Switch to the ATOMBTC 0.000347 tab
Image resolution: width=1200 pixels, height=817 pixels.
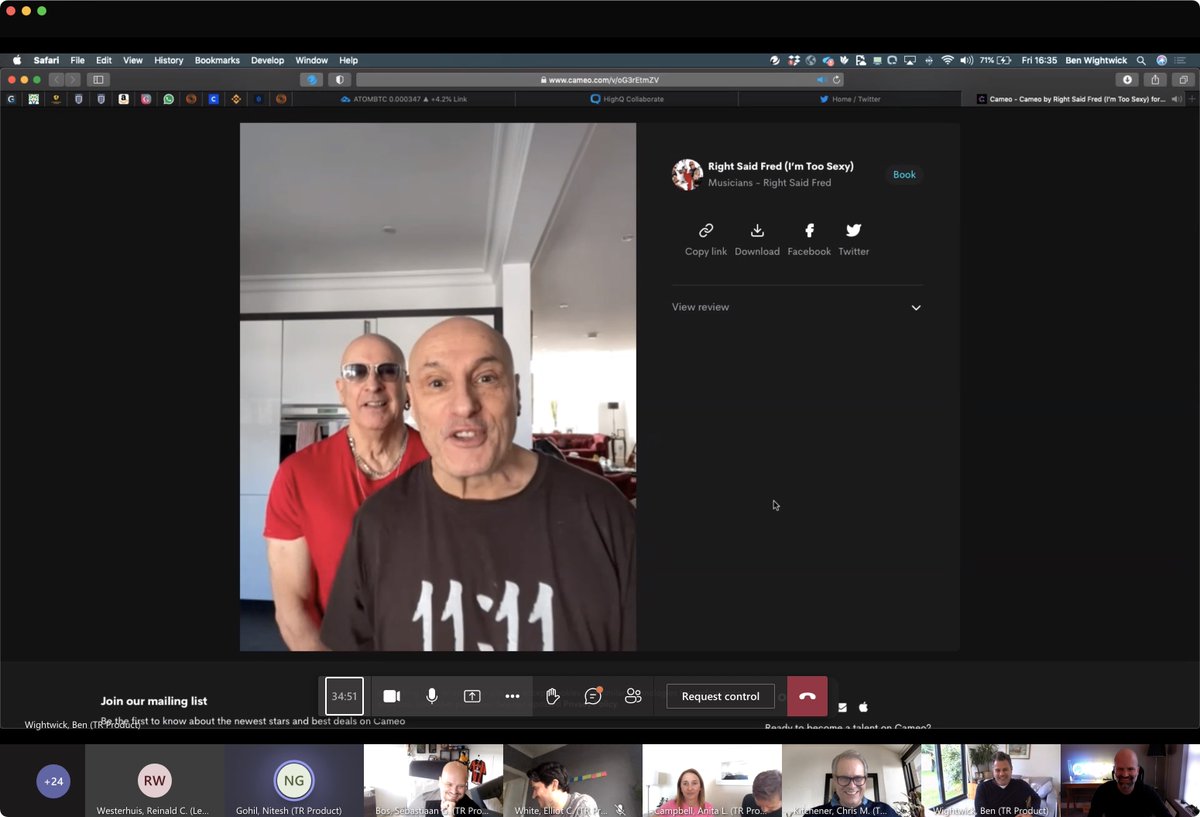click(x=404, y=99)
